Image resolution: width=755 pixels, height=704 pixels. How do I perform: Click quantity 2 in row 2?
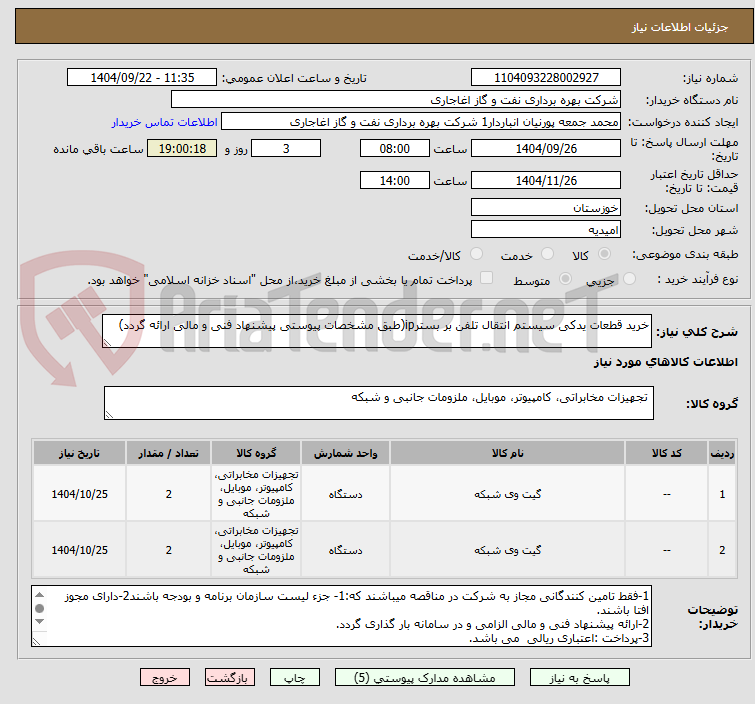[169, 550]
